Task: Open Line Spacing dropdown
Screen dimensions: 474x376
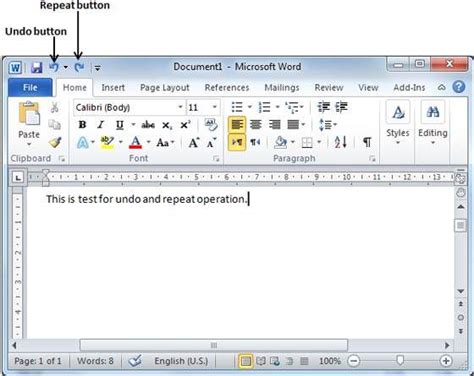Action: click(328, 125)
